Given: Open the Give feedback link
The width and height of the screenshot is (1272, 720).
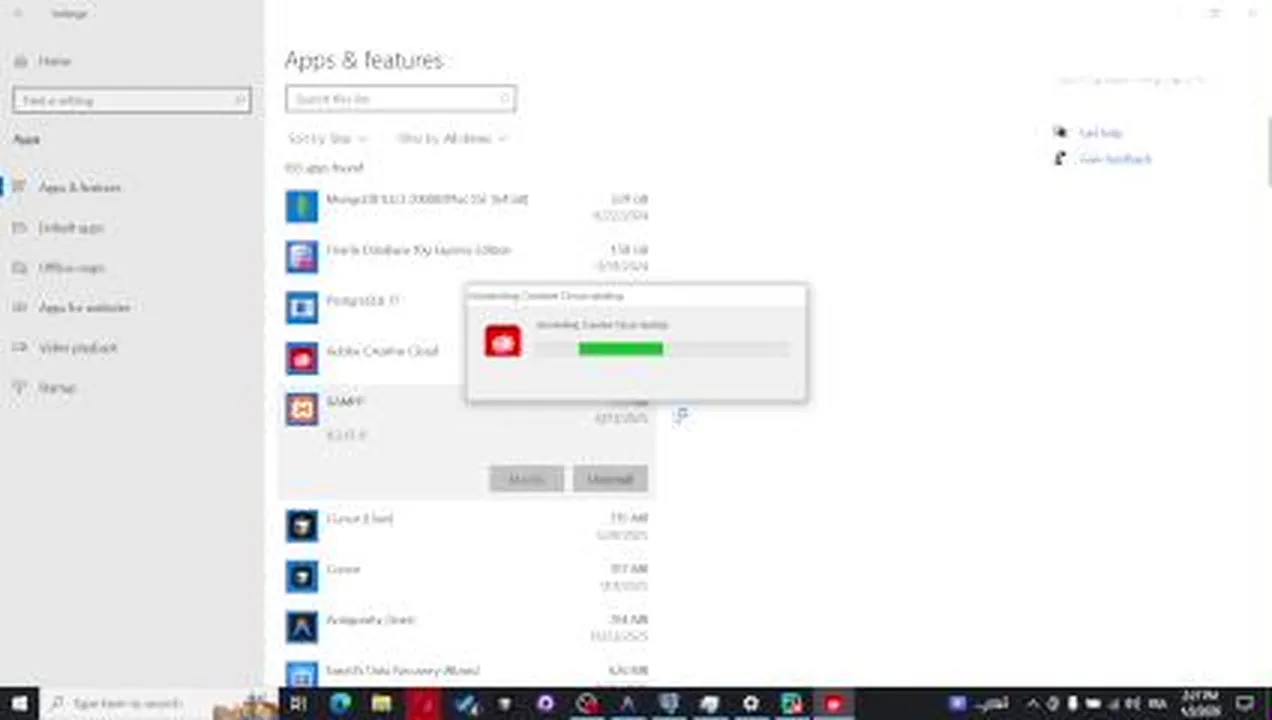Looking at the screenshot, I should coord(1116,159).
